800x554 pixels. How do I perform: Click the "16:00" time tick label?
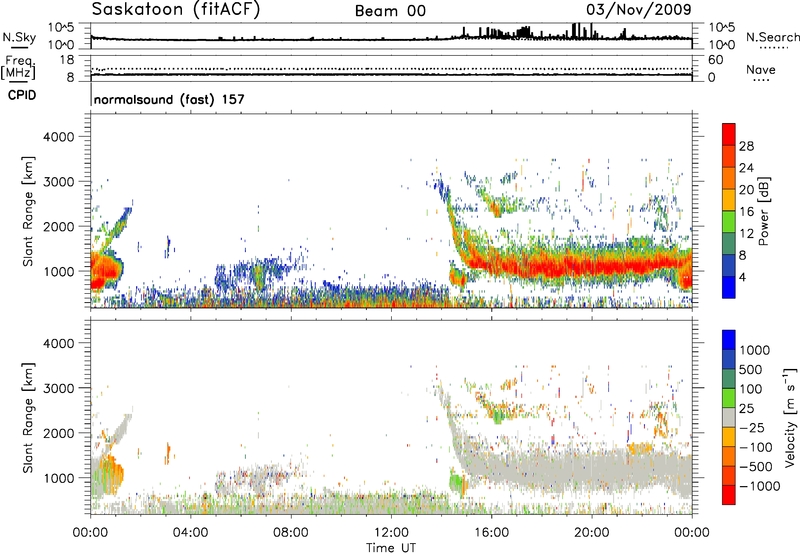[x=491, y=533]
